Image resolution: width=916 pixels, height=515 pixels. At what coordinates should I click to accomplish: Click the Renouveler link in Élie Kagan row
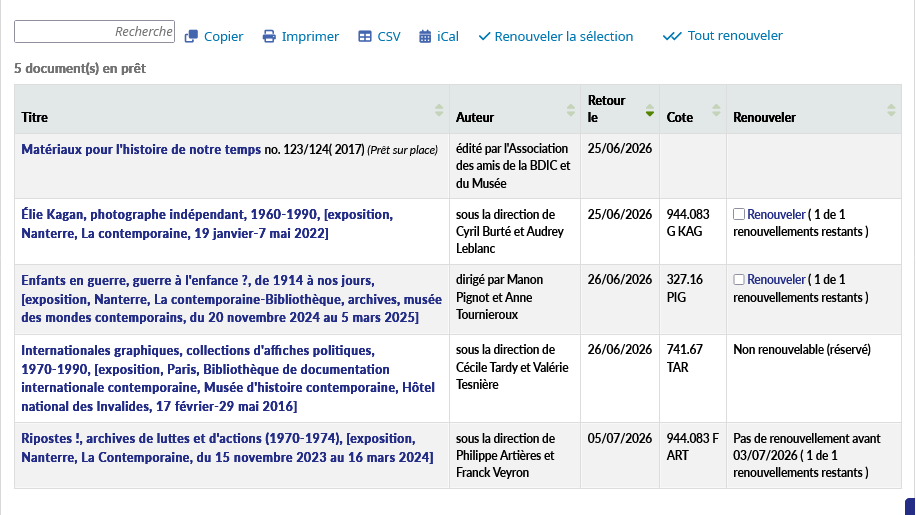pos(776,214)
